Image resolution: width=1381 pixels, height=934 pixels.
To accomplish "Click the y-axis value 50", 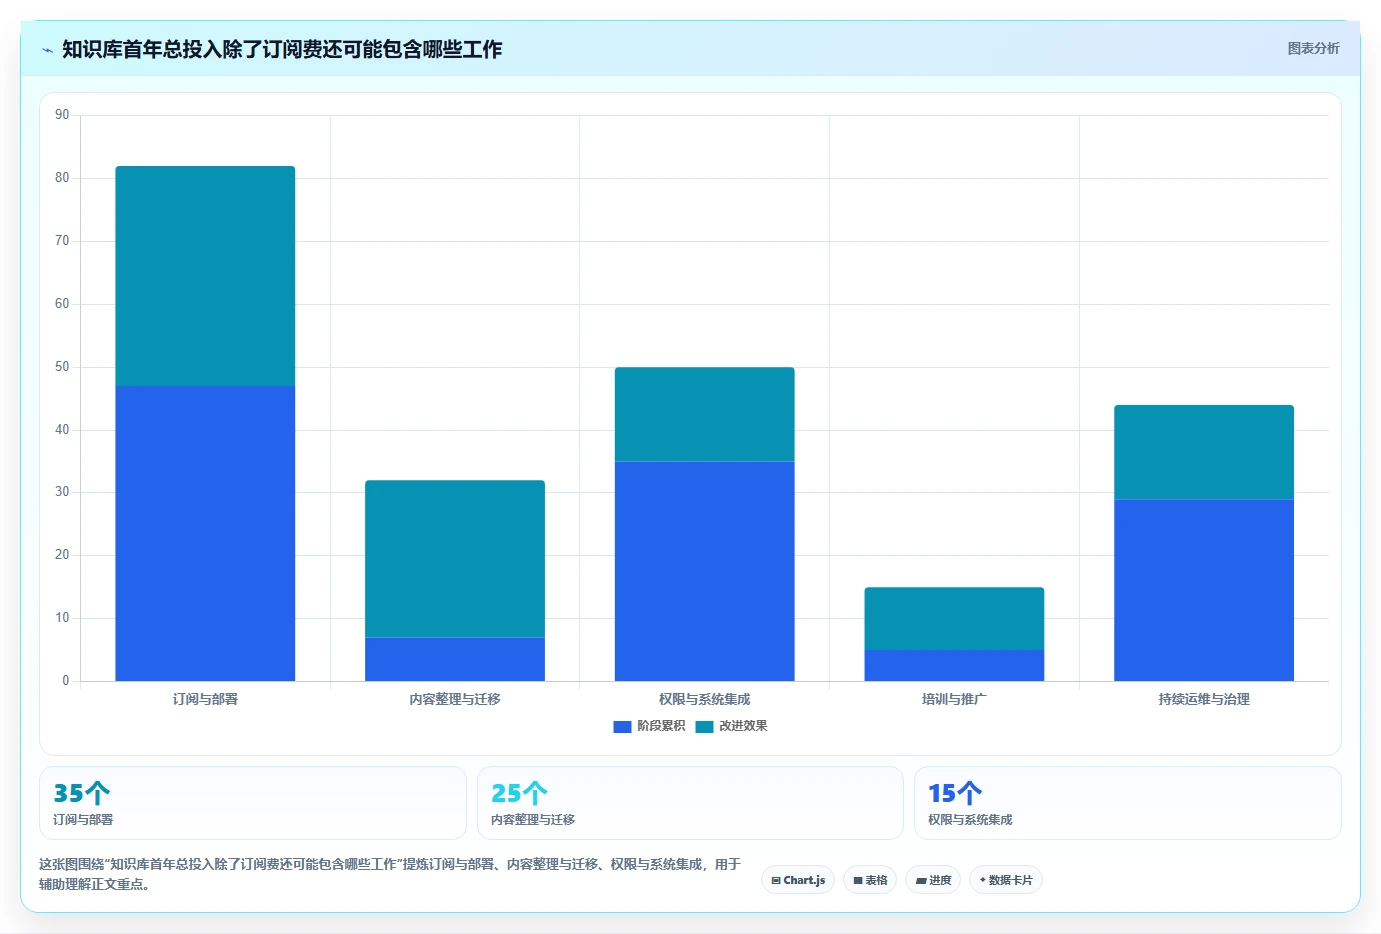I will point(62,367).
